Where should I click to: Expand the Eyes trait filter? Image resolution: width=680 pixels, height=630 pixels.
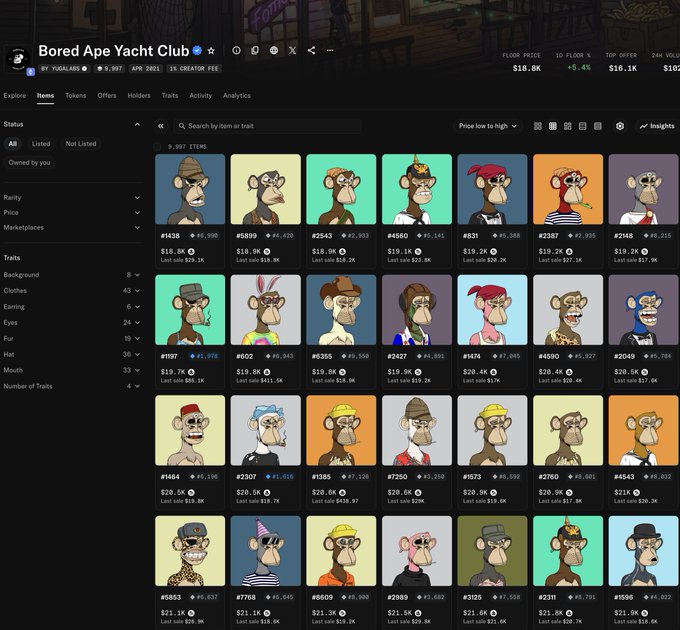(x=72, y=323)
